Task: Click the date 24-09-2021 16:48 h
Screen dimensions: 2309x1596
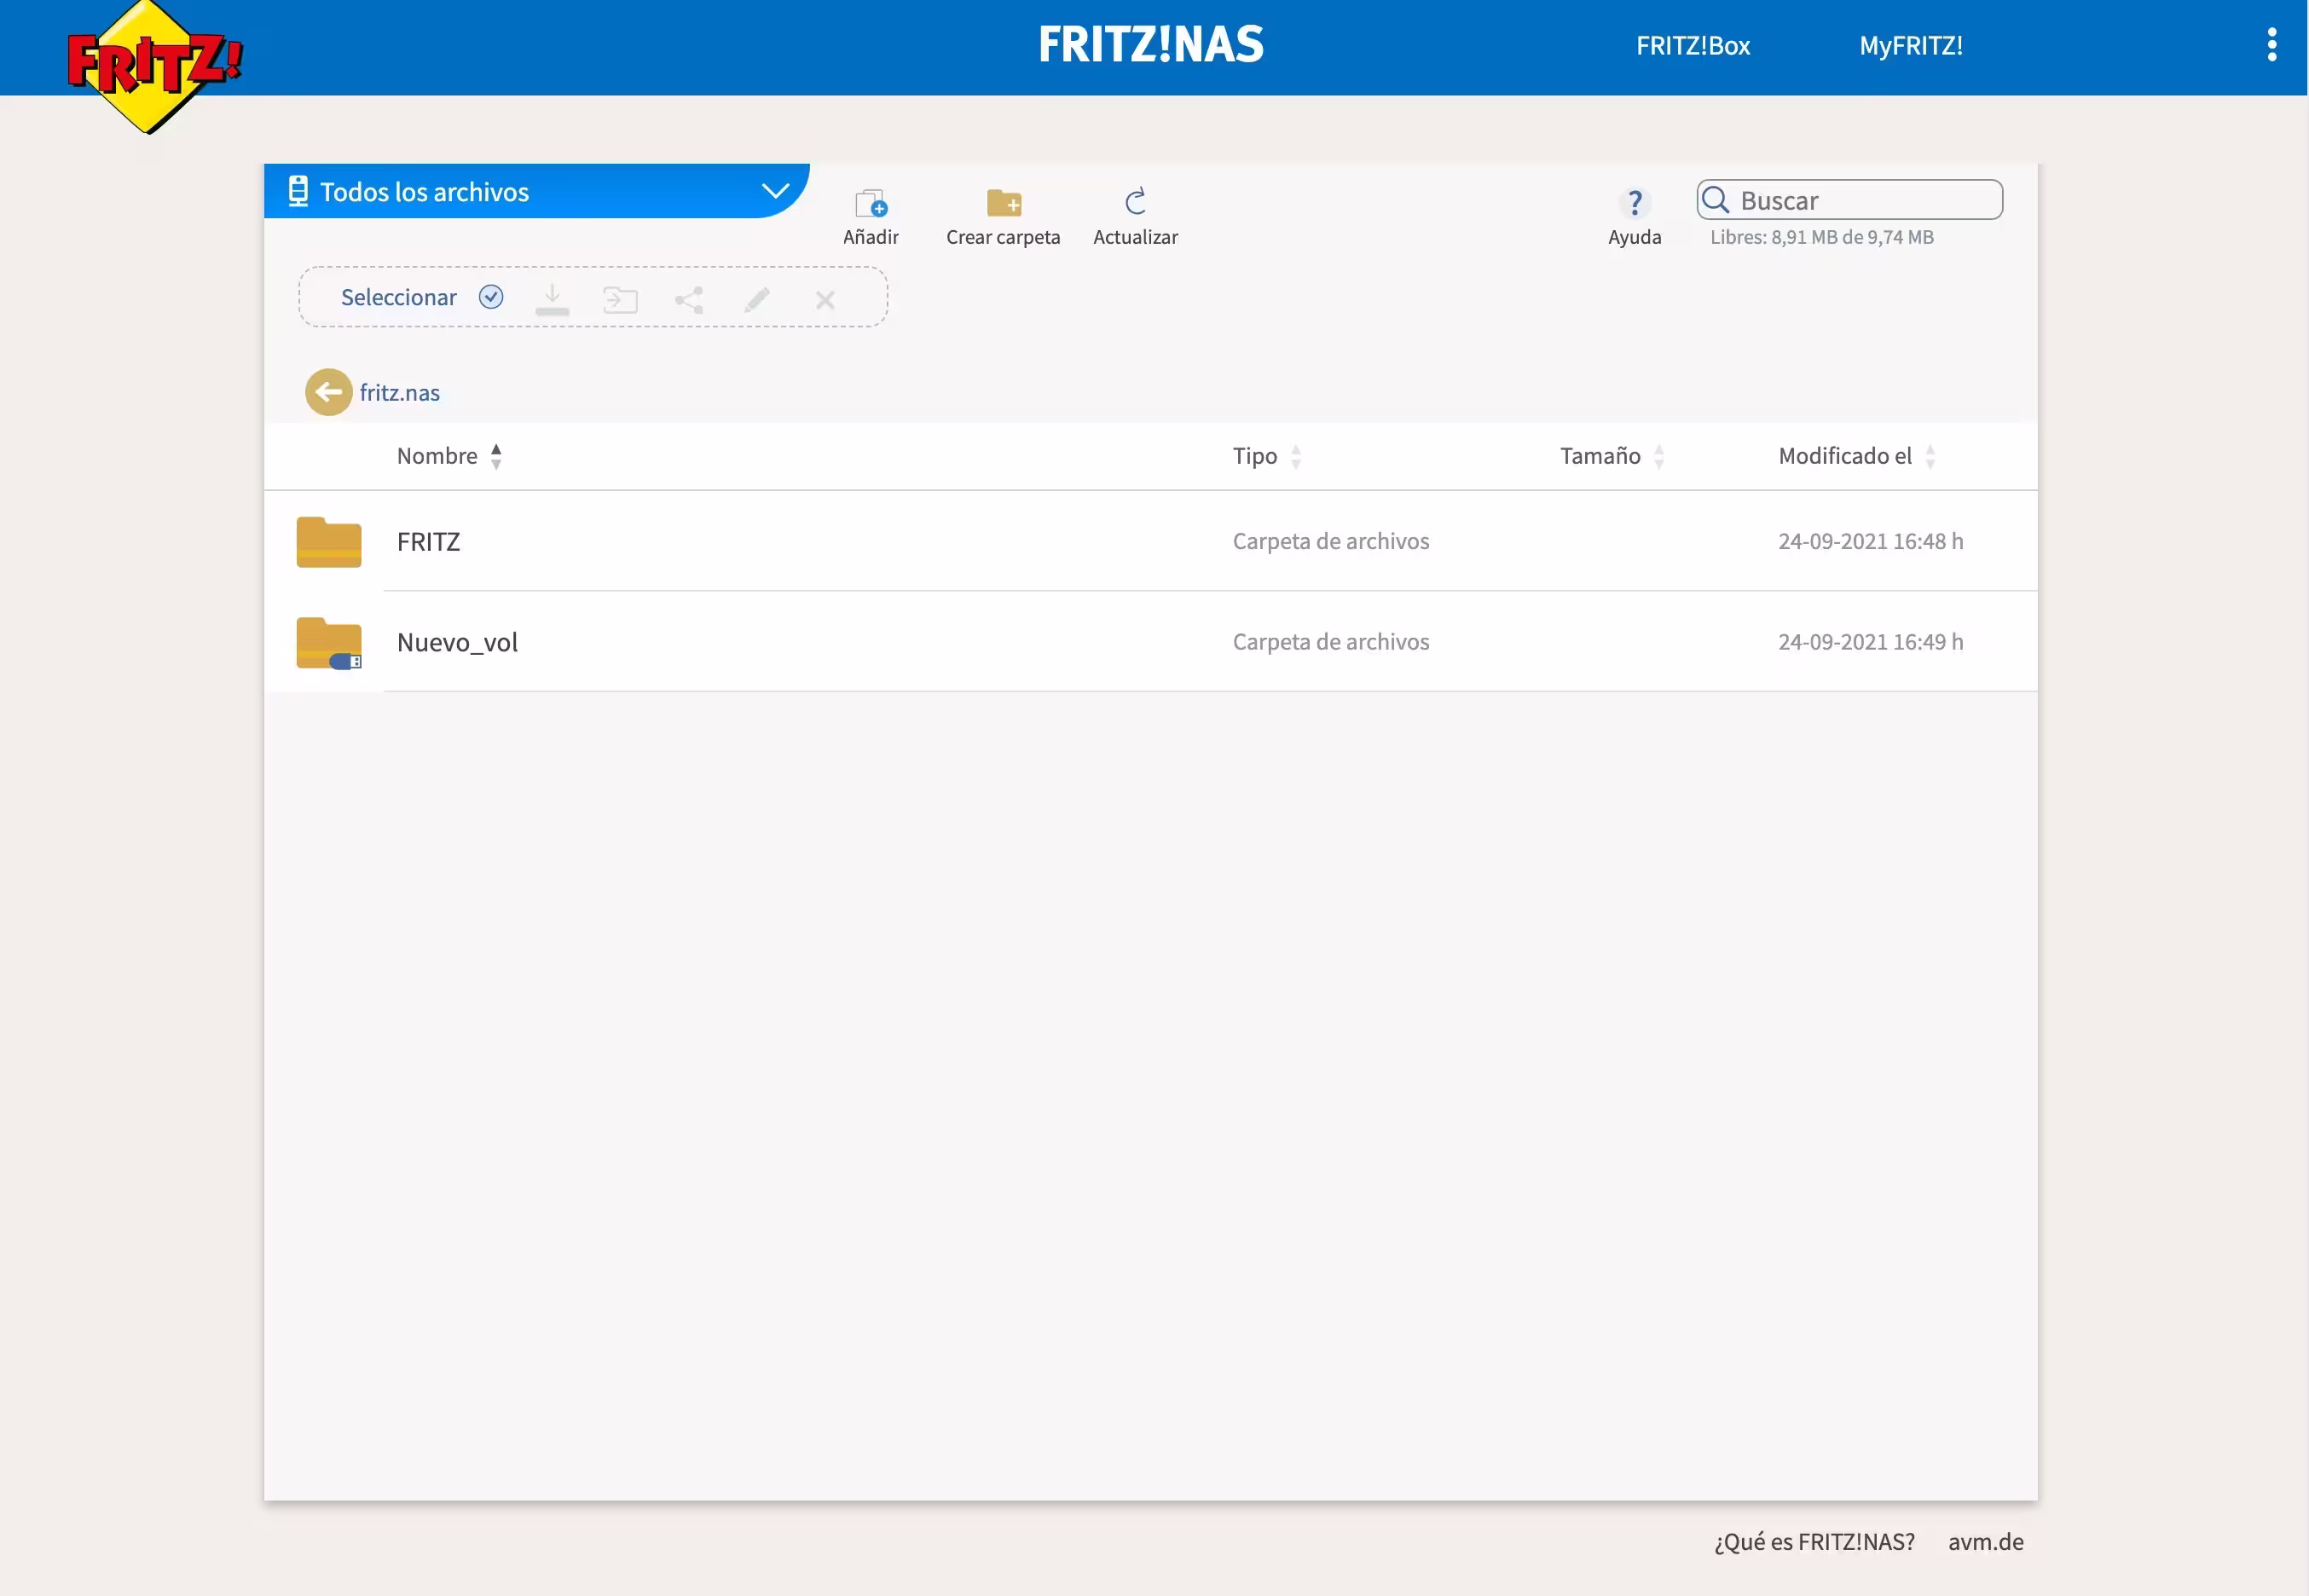Action: pos(1870,541)
